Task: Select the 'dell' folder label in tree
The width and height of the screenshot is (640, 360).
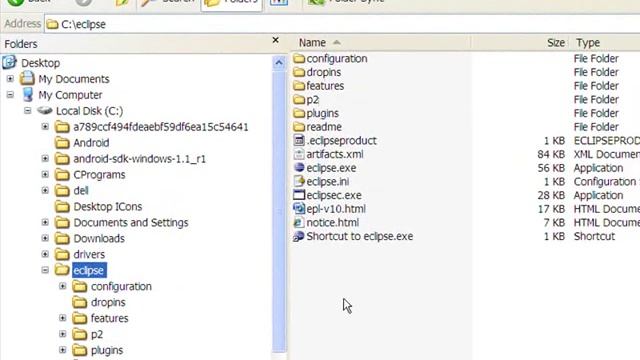Action: 81,191
